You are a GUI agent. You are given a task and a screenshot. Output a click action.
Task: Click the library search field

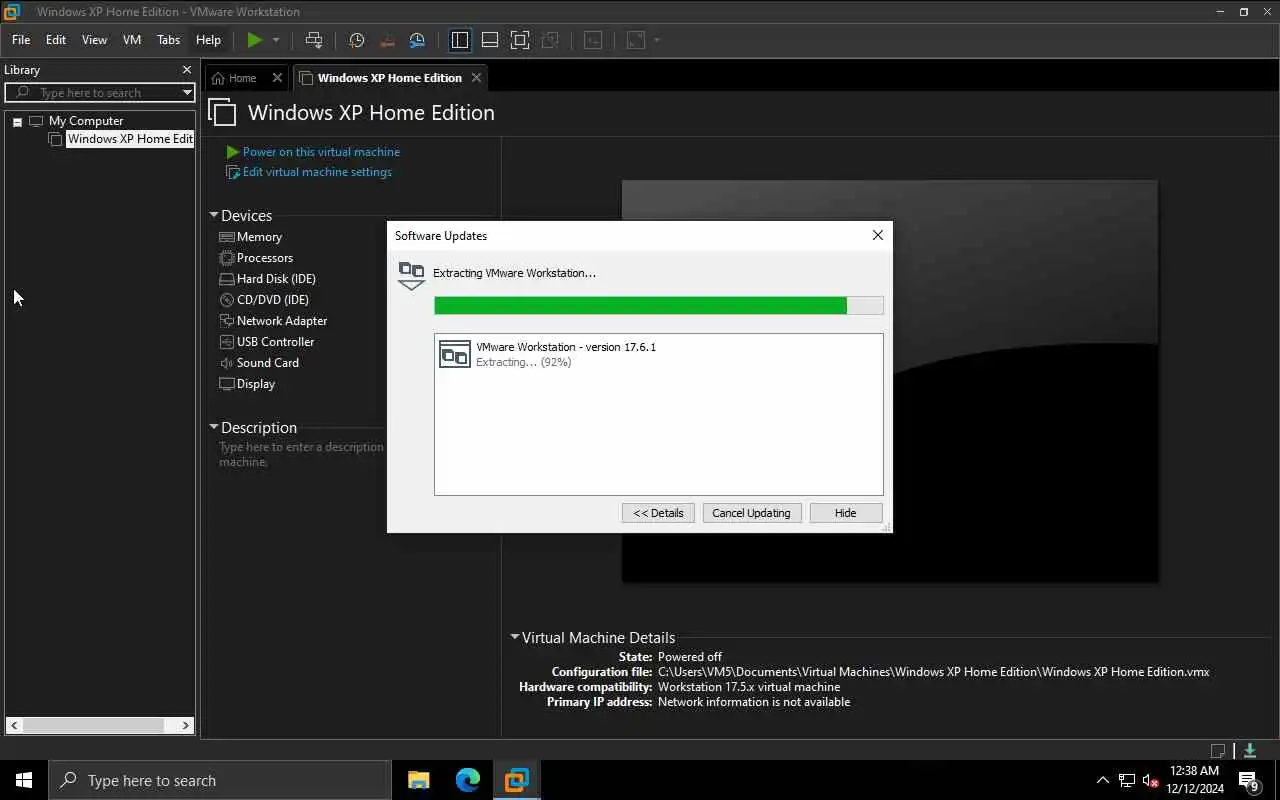(x=100, y=93)
